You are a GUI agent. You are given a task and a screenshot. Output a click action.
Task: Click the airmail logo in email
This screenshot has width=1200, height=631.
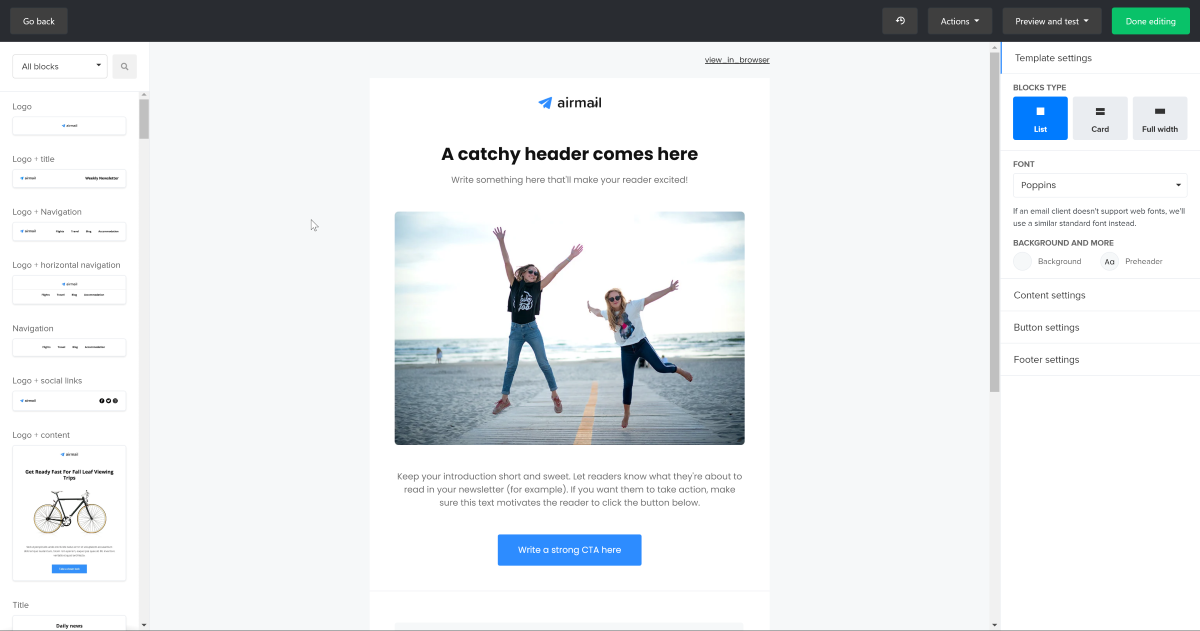(570, 102)
